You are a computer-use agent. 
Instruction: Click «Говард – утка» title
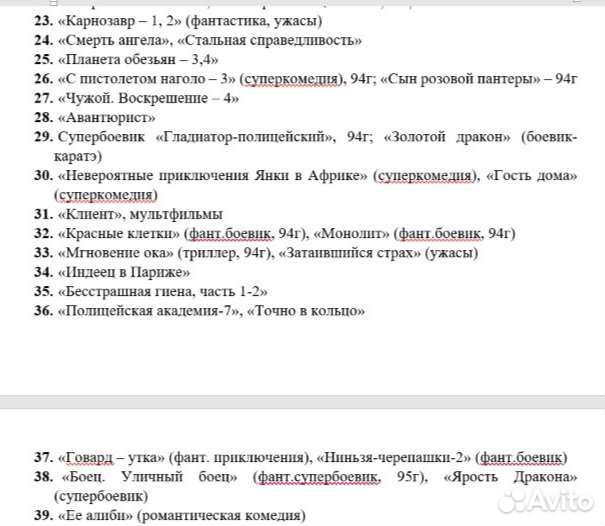112,457
